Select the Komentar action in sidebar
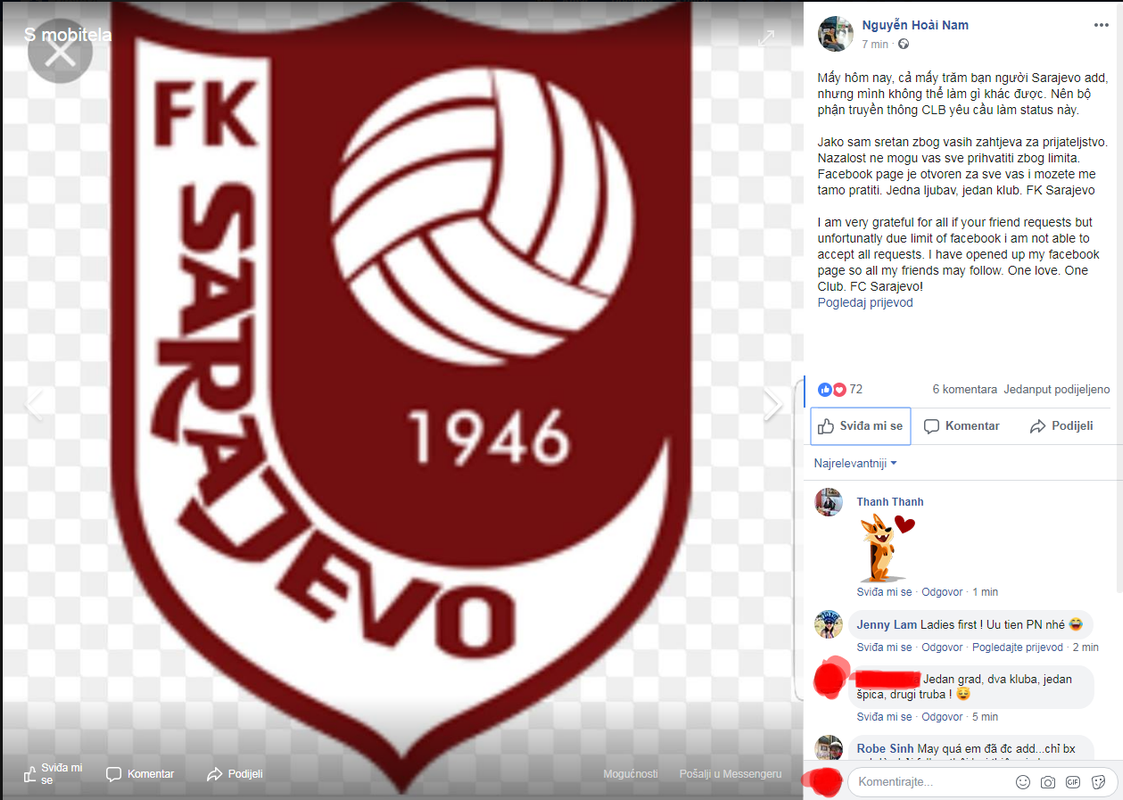Image resolution: width=1123 pixels, height=800 pixels. [x=961, y=426]
